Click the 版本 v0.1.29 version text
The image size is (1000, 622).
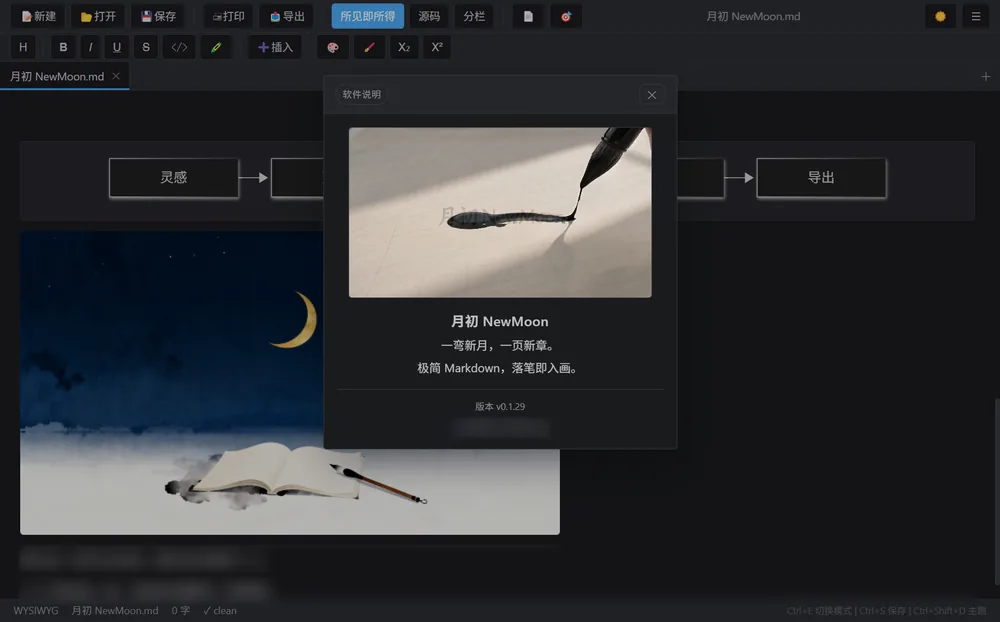tap(500, 406)
